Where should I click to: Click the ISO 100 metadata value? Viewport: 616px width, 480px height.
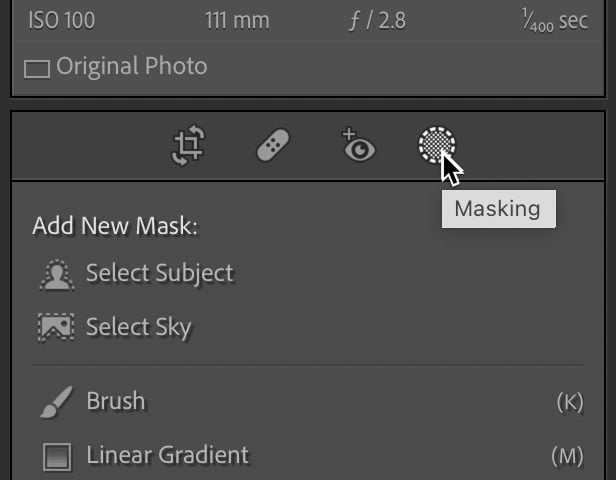point(62,20)
